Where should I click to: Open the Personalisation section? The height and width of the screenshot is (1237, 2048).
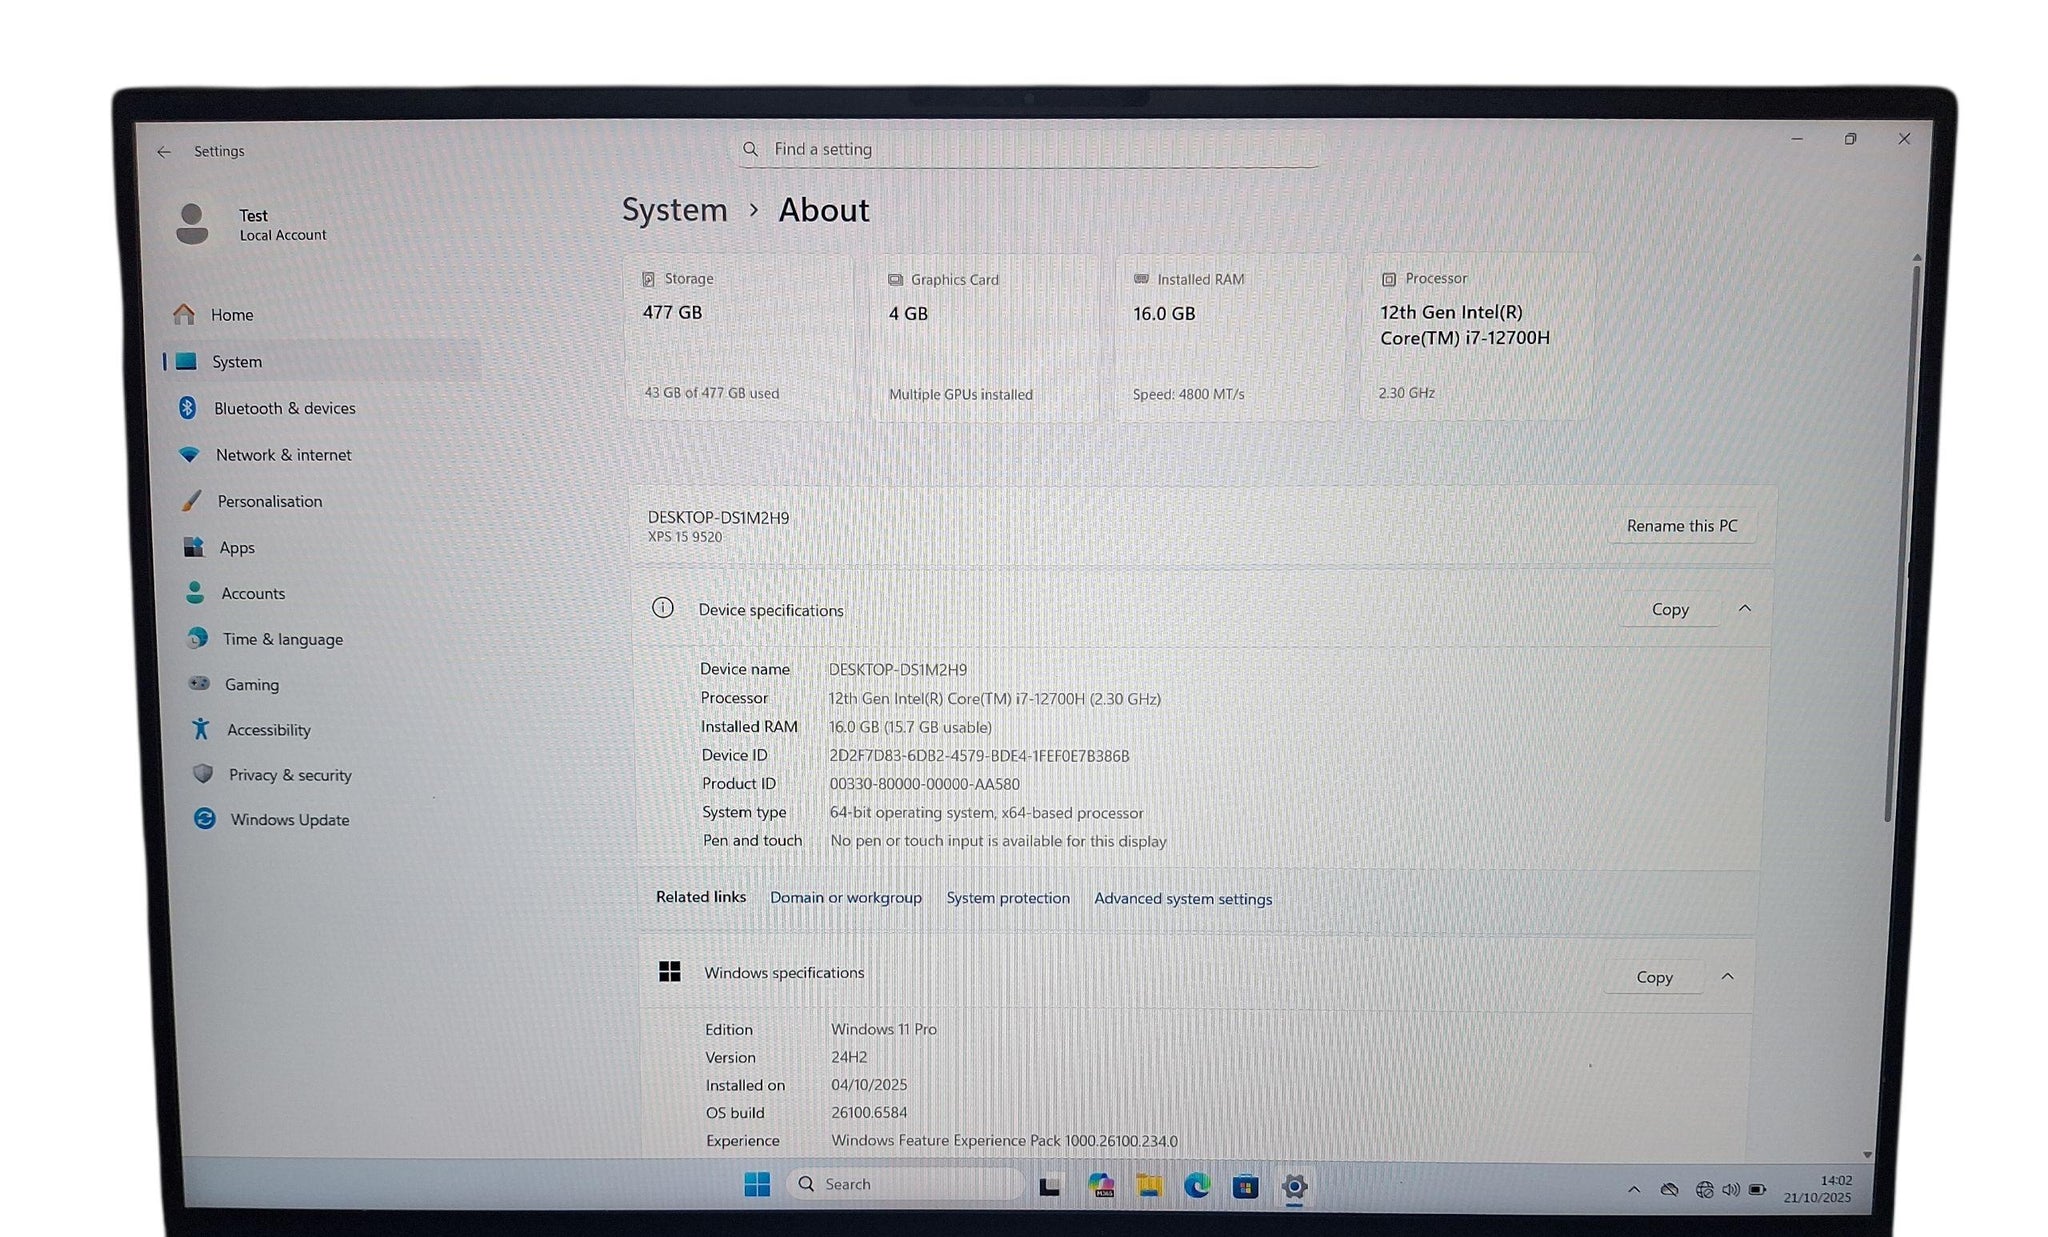(x=269, y=501)
